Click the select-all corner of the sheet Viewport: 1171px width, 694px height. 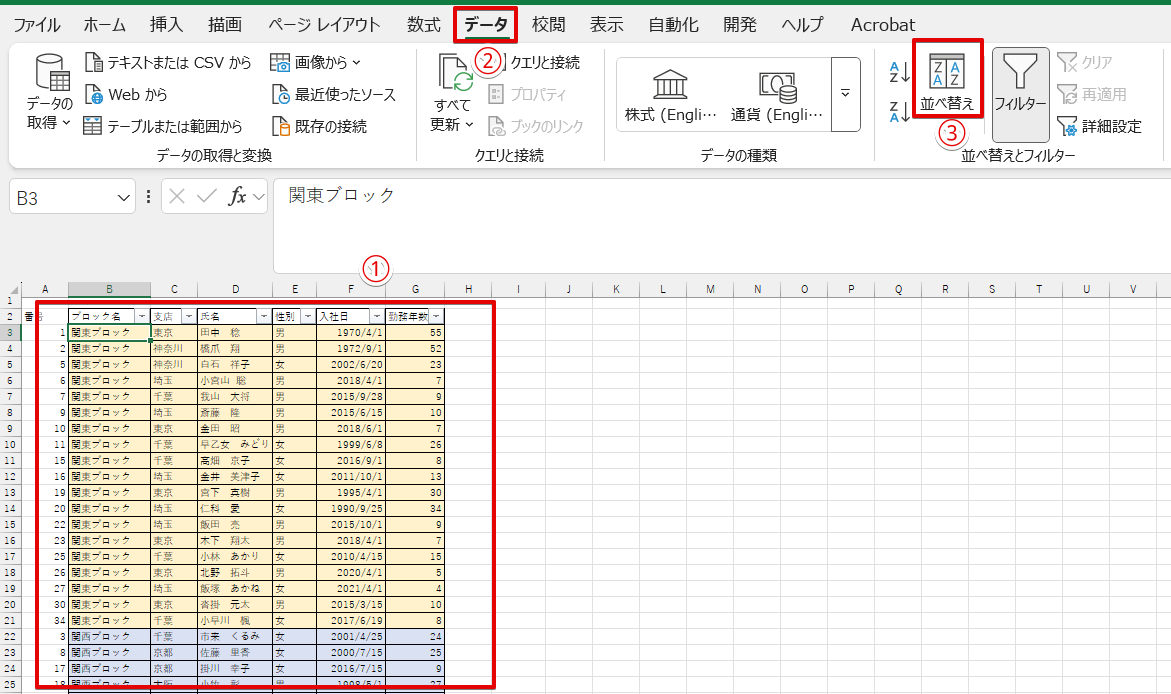(13, 290)
